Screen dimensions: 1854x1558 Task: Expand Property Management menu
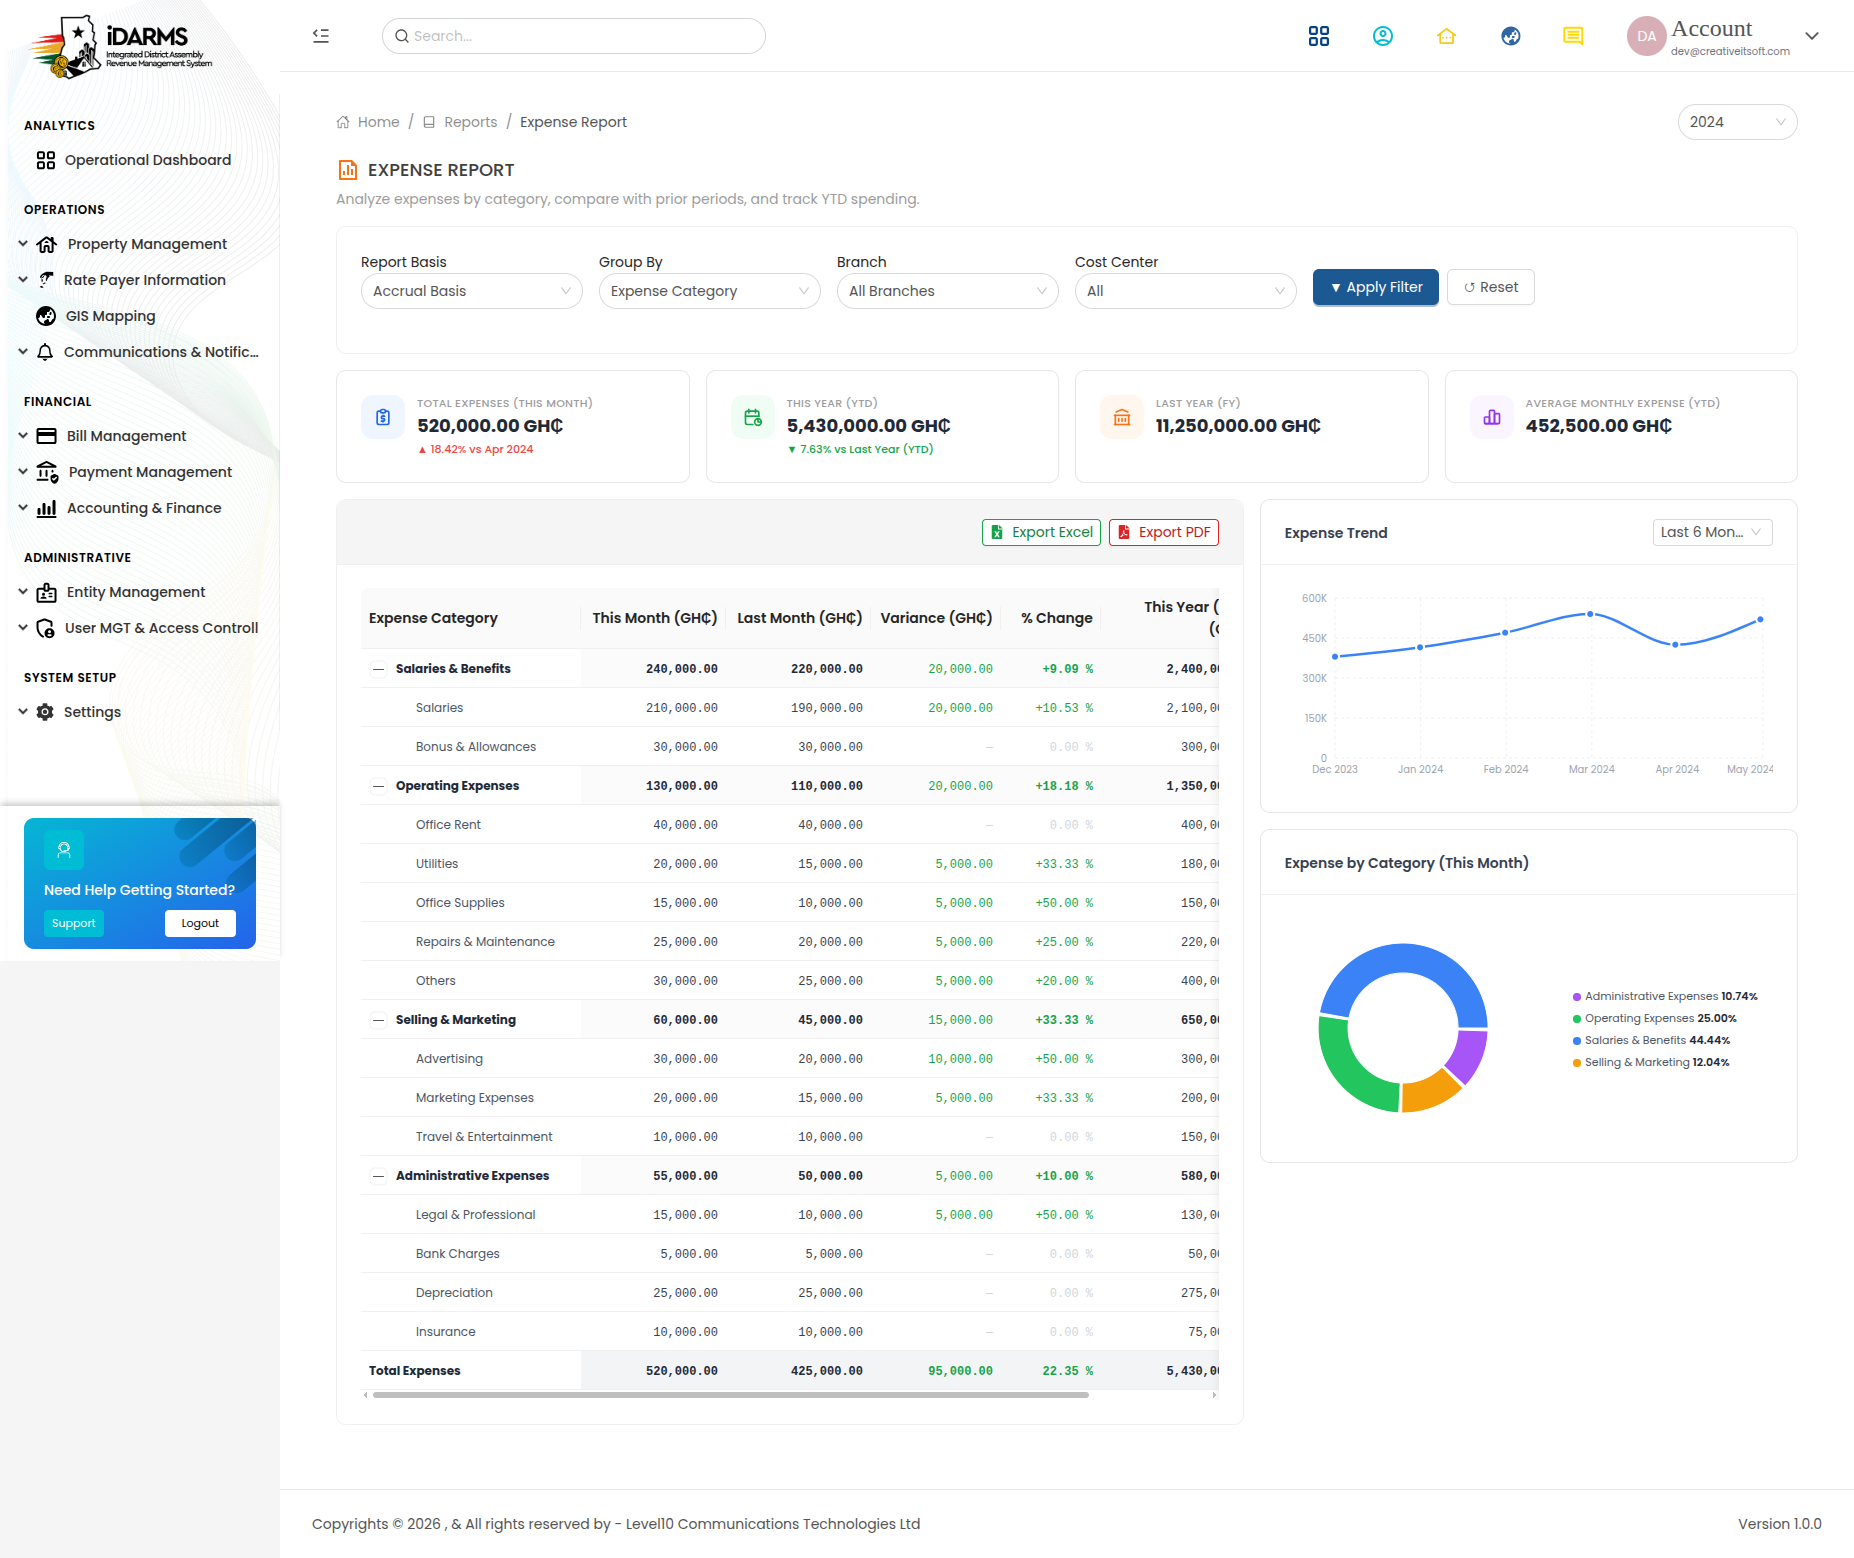tap(23, 244)
